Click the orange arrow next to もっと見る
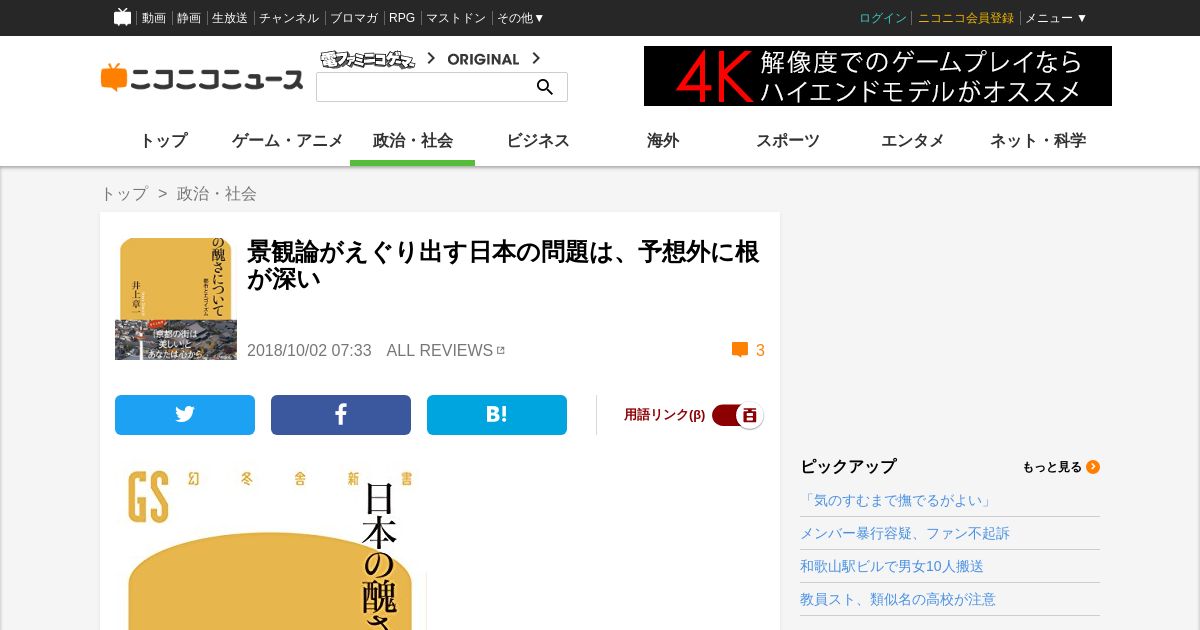 1093,467
